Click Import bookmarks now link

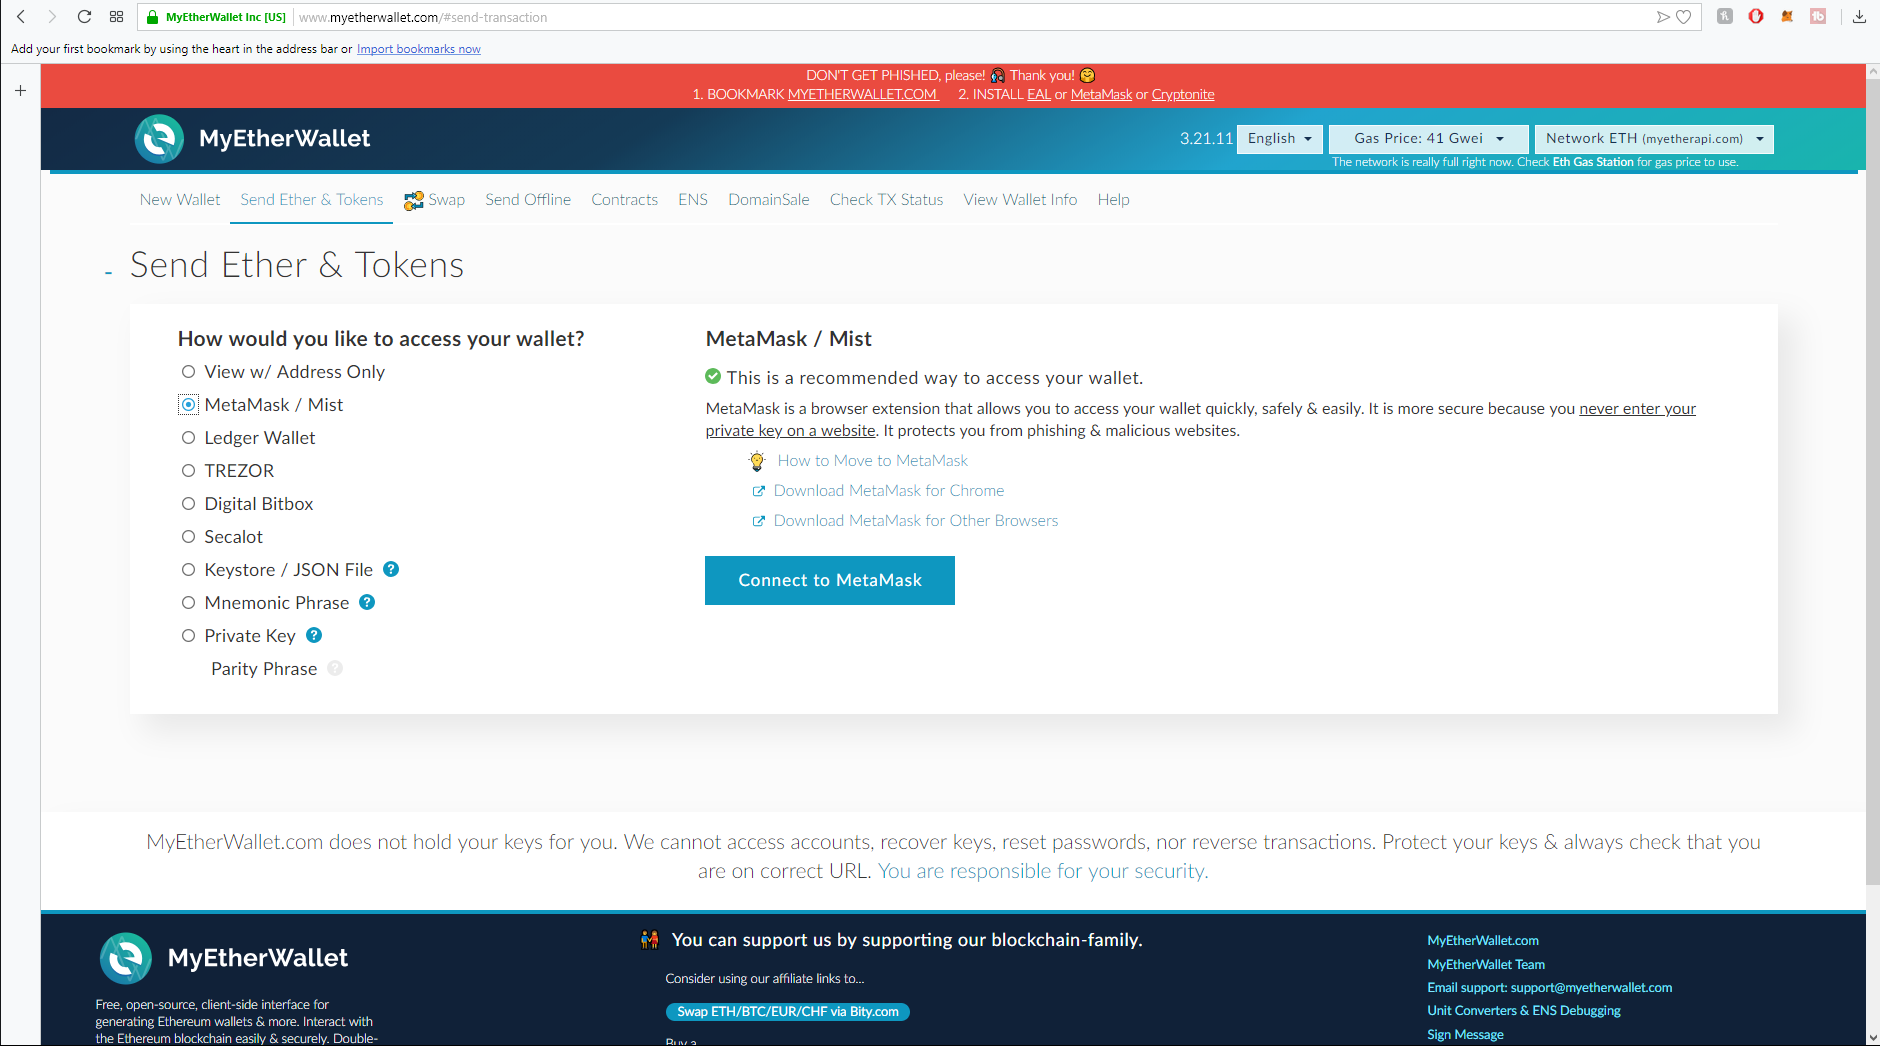419,49
